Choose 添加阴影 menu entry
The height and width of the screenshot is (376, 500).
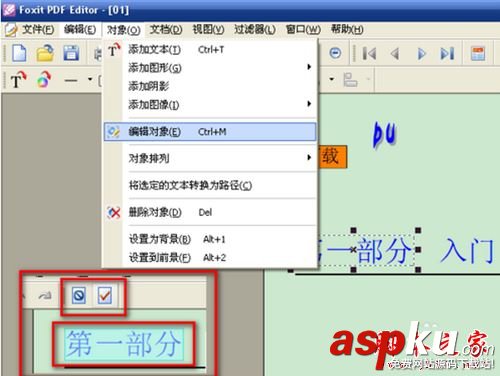tap(210, 86)
